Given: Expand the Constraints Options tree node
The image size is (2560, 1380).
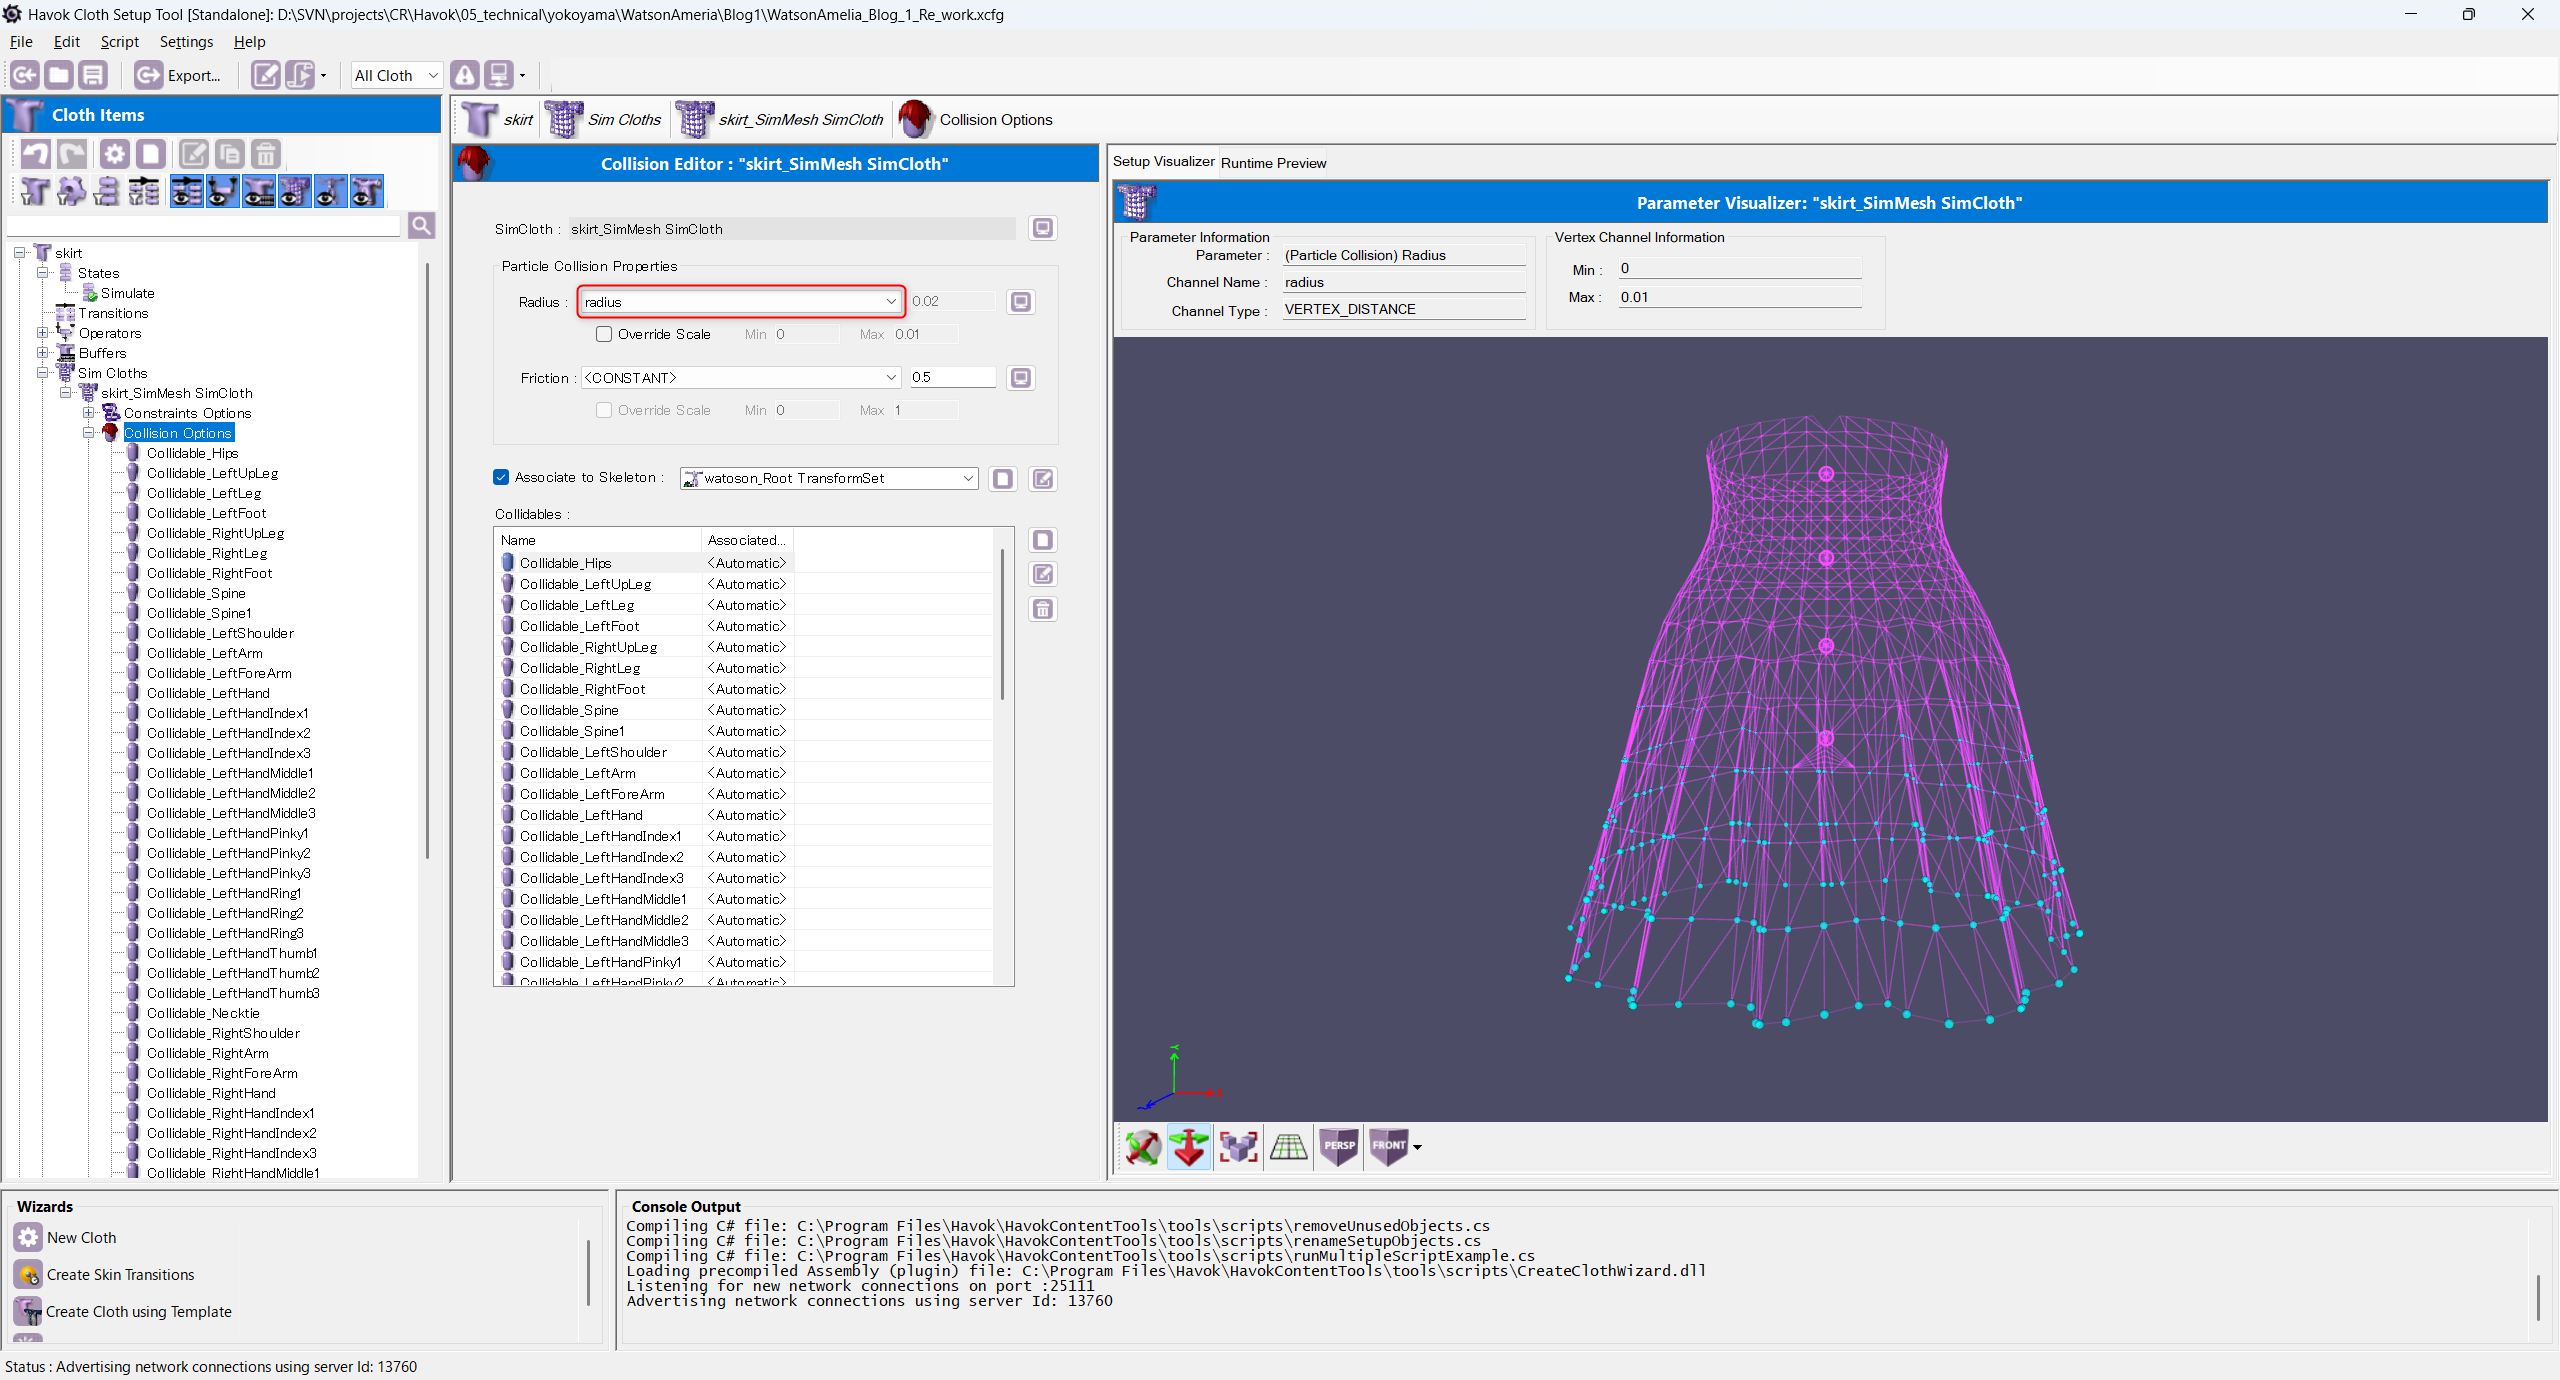Looking at the screenshot, I should tap(88, 413).
